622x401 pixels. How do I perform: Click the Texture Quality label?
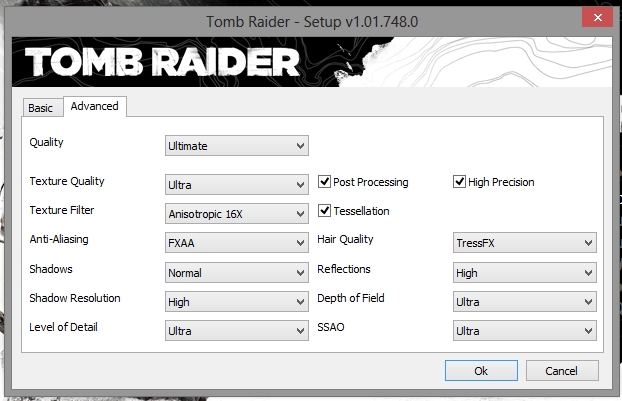[x=67, y=181]
